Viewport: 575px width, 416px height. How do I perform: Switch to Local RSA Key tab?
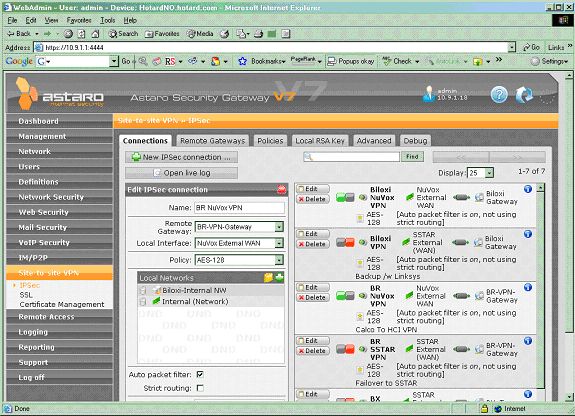(320, 141)
